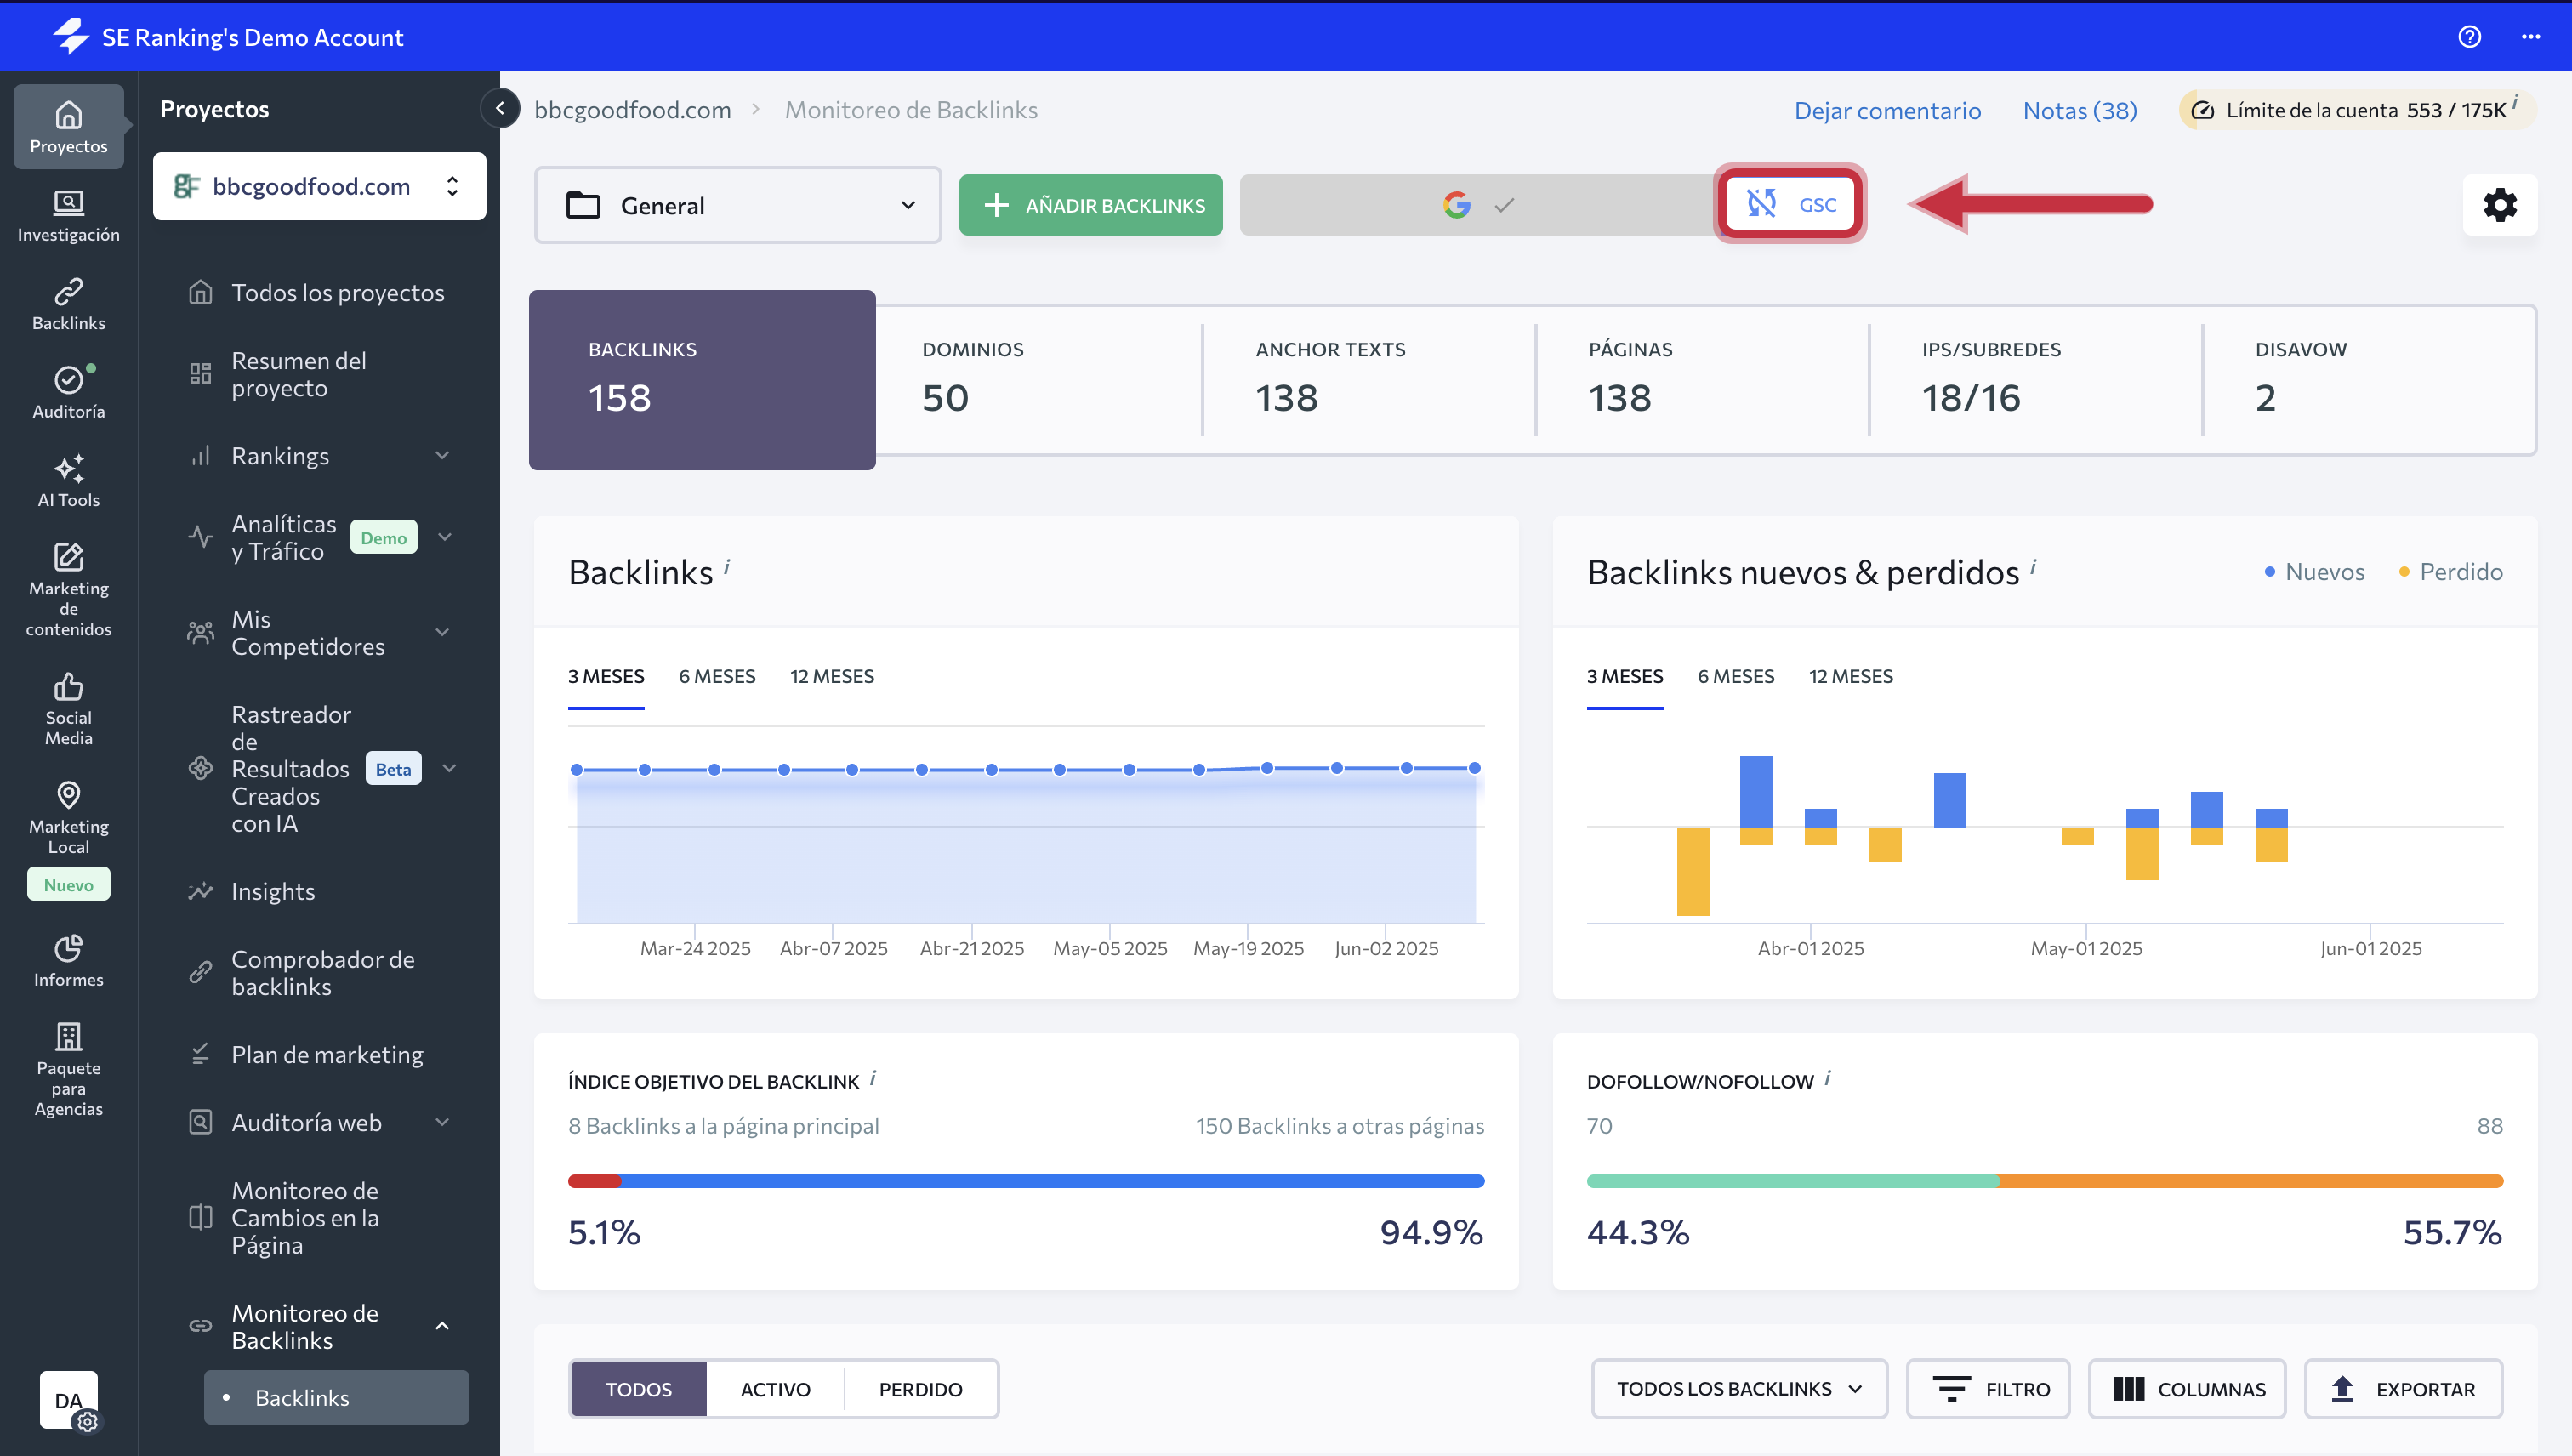Viewport: 2572px width, 1456px height.
Task: Open the Social Media section
Action: (68, 709)
